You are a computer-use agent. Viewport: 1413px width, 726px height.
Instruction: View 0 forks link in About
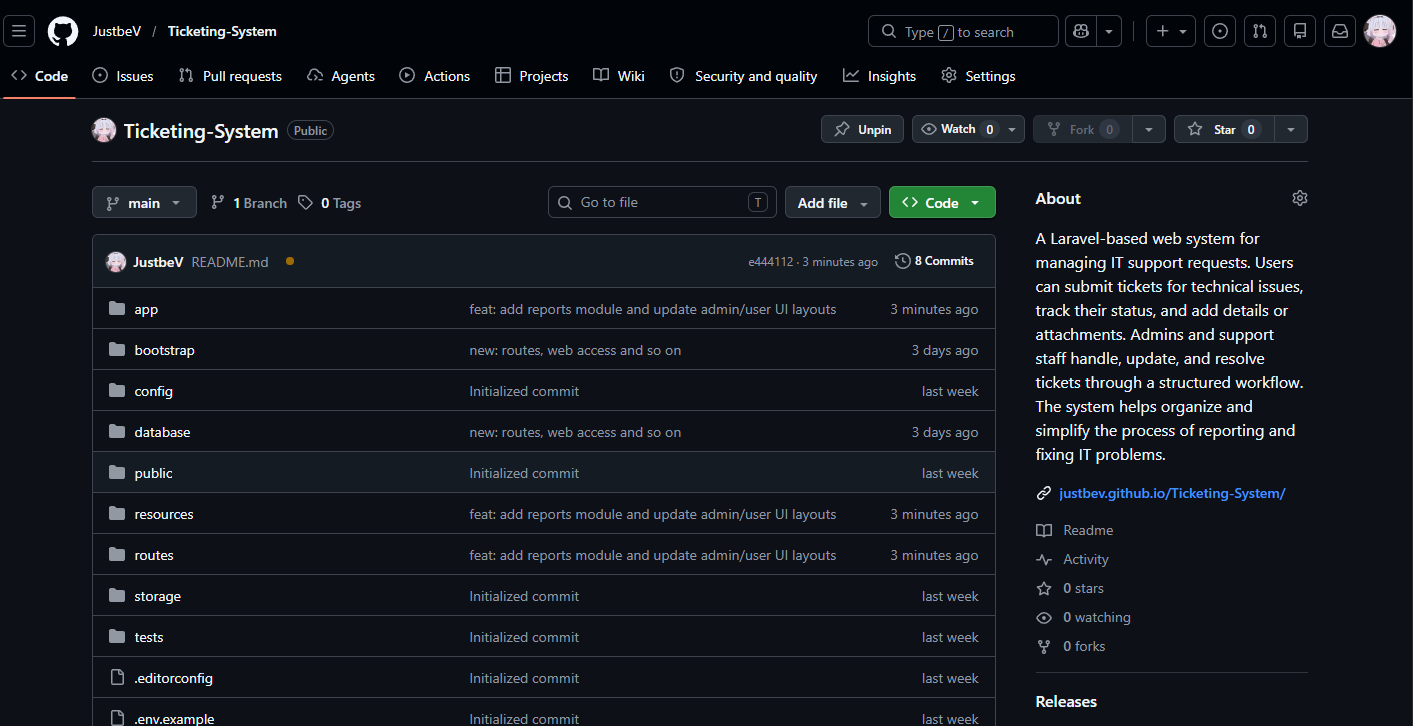tap(1071, 646)
